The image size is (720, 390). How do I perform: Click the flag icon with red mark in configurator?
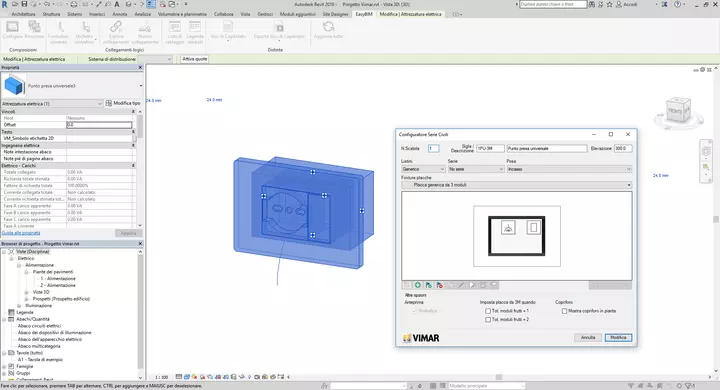[x=439, y=285]
